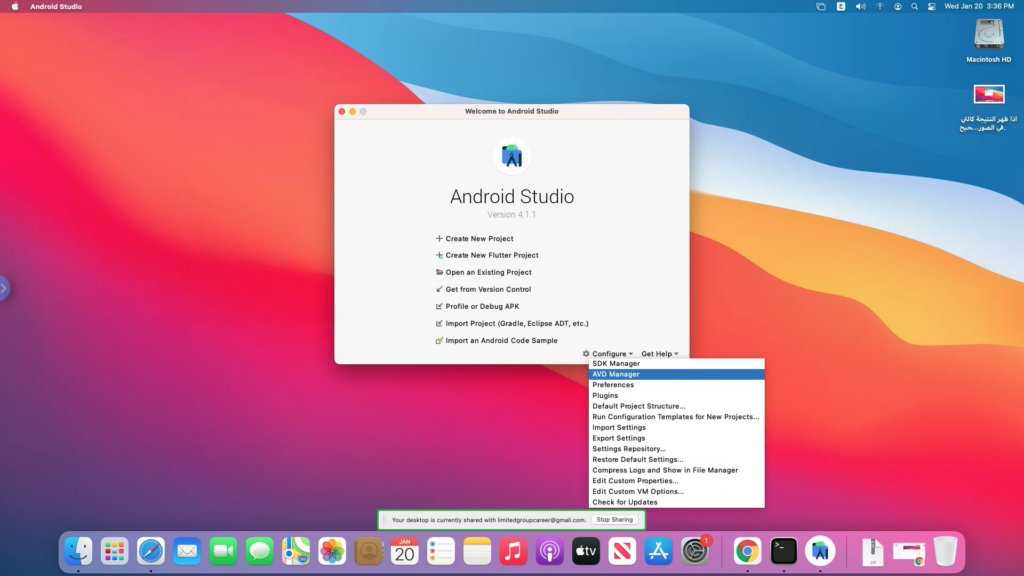Click the Stop Sharing button
Screen dimensions: 1024x576
(x=615, y=520)
